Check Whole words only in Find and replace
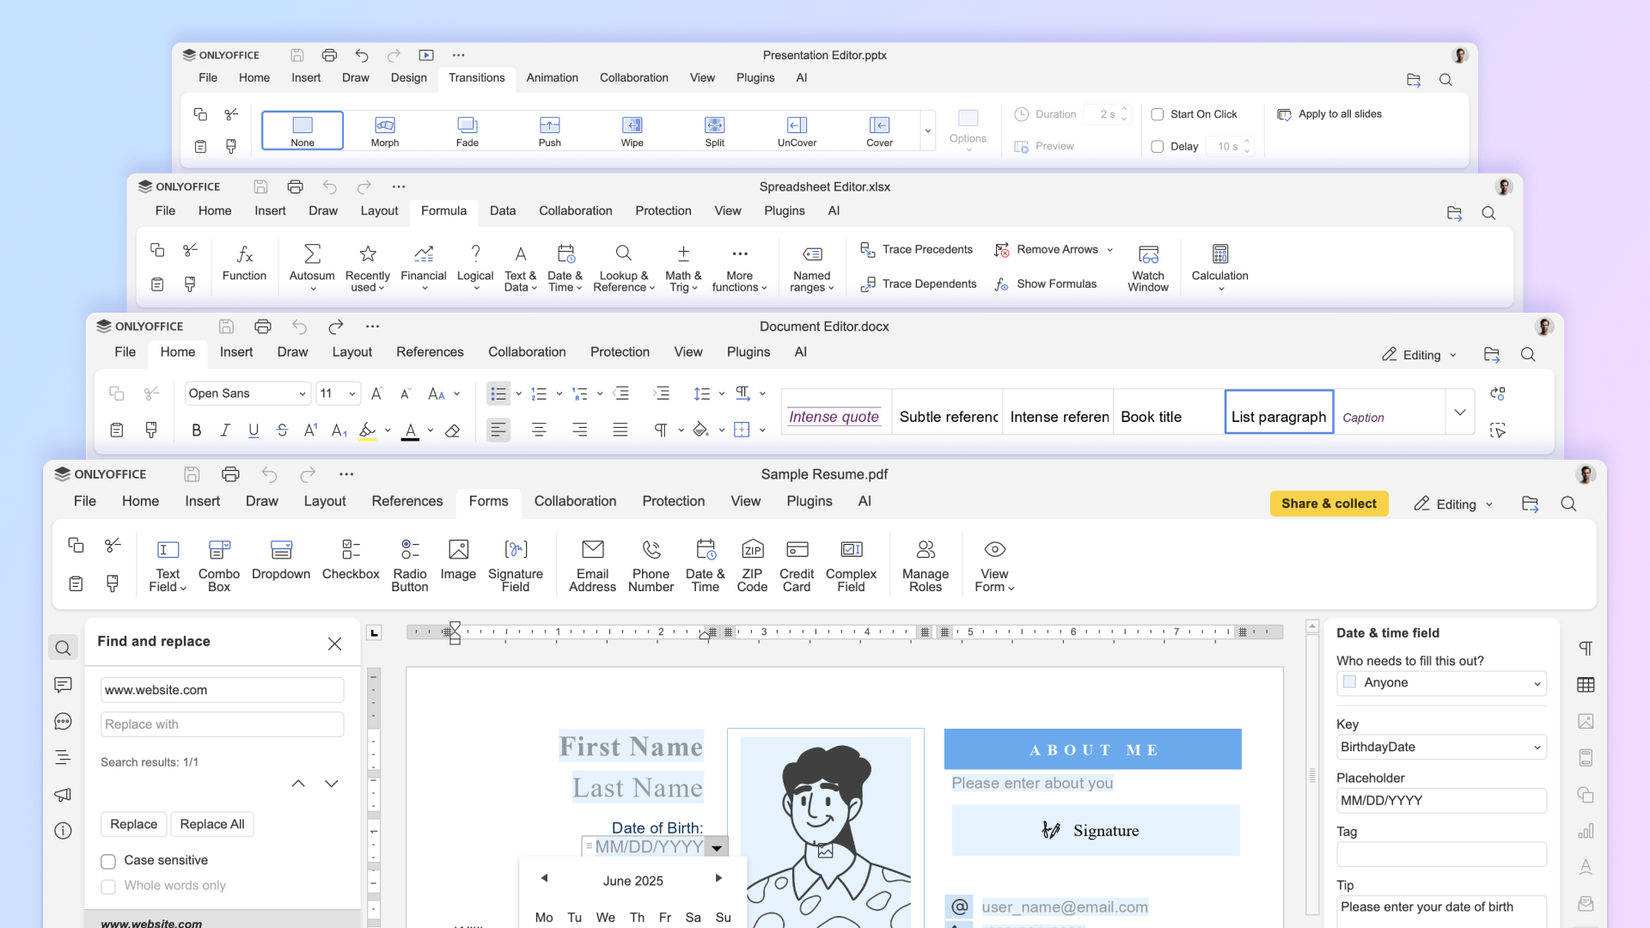Viewport: 1650px width, 928px height. tap(108, 886)
